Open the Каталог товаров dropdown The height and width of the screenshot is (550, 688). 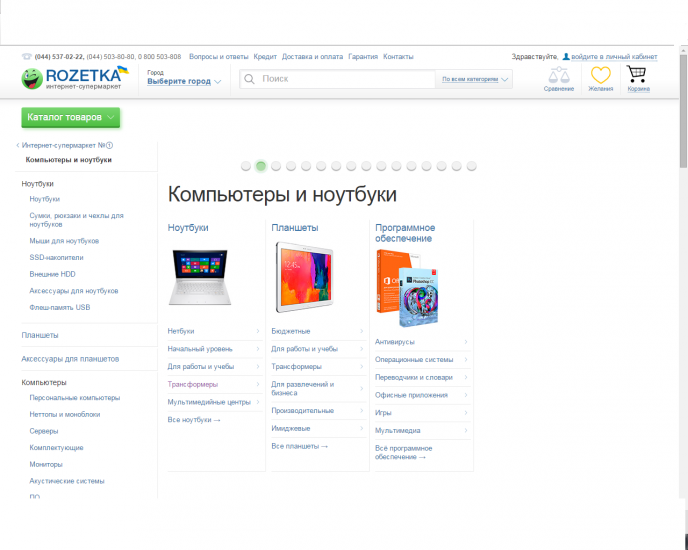(x=70, y=118)
